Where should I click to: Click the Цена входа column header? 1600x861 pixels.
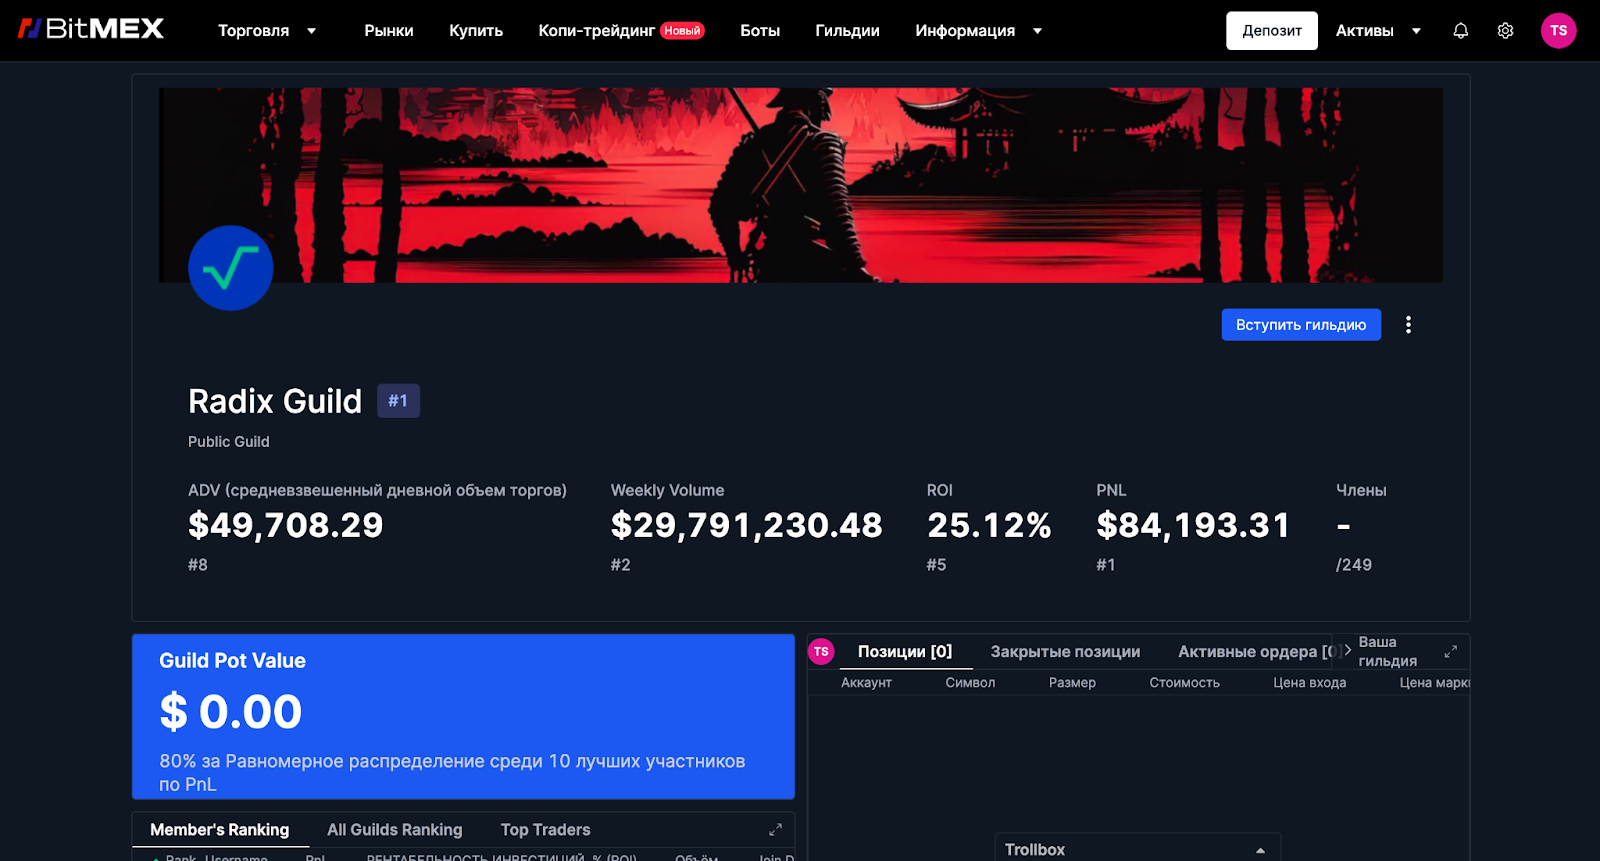[1309, 683]
